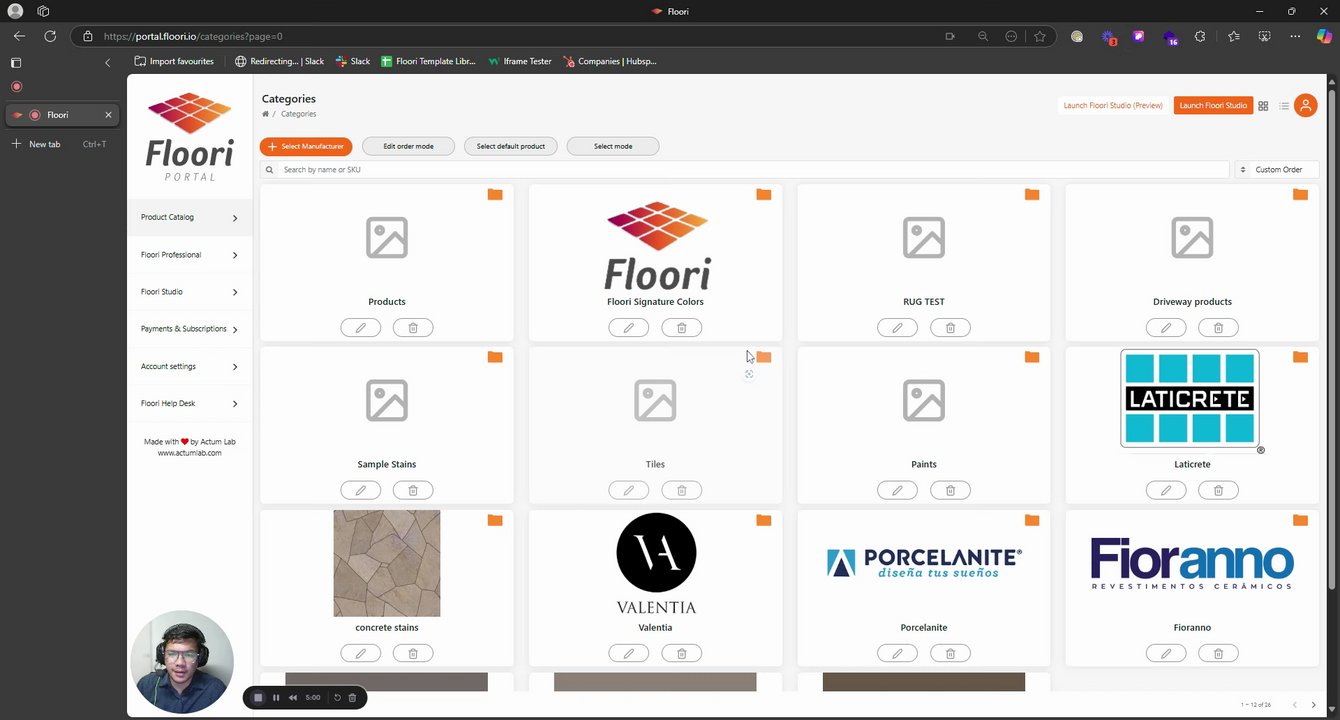Open the user account avatar icon
Screen dimensions: 1340x720
[x=1305, y=105]
